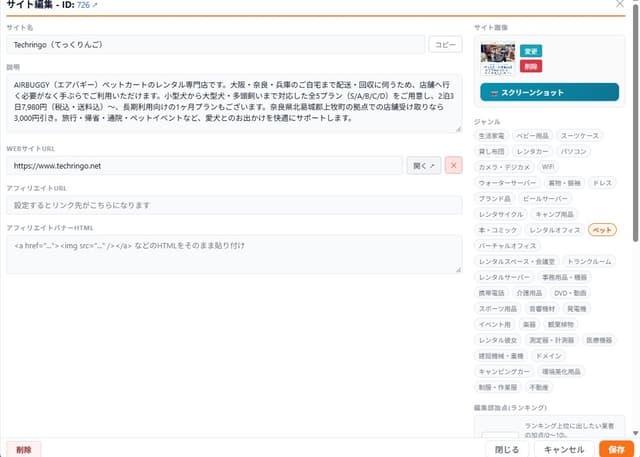Toggle the スポーツ用品 genre tag

click(498, 308)
